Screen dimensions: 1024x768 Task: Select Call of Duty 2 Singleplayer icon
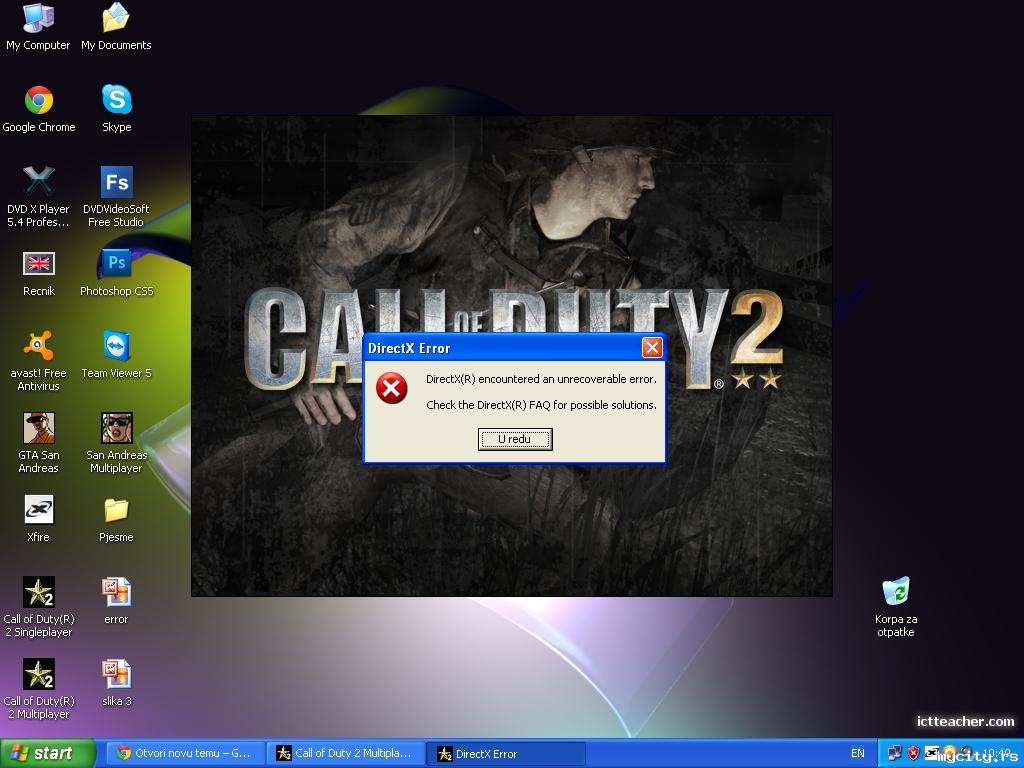[x=39, y=607]
